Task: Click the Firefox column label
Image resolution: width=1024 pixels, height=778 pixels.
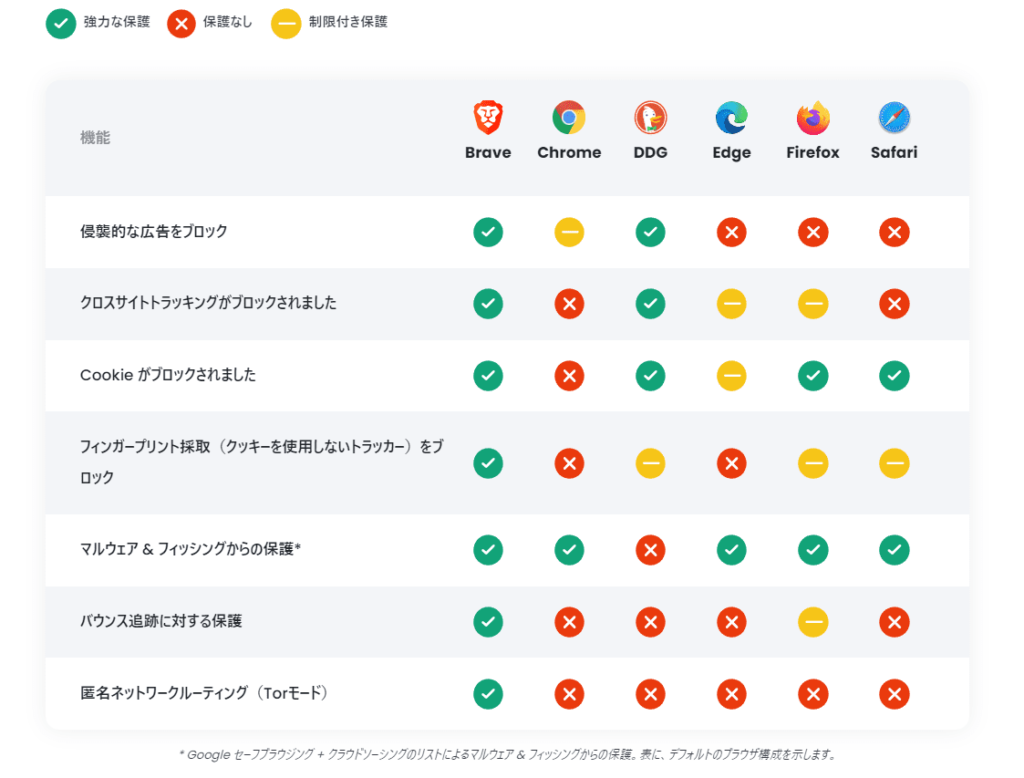Action: coord(813,152)
